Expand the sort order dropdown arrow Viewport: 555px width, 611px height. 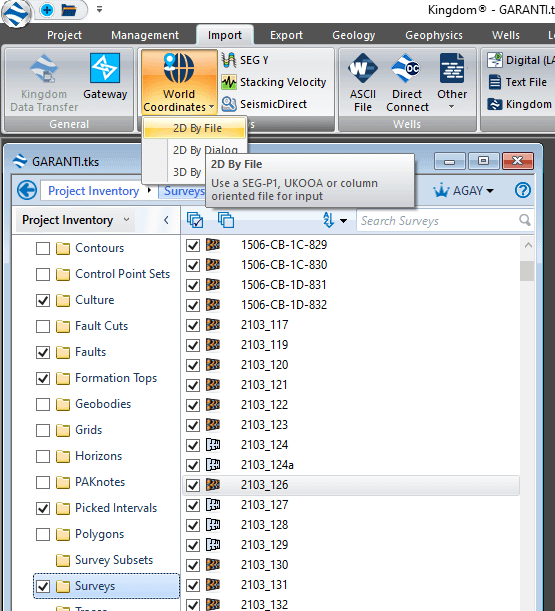pyautogui.click(x=343, y=221)
